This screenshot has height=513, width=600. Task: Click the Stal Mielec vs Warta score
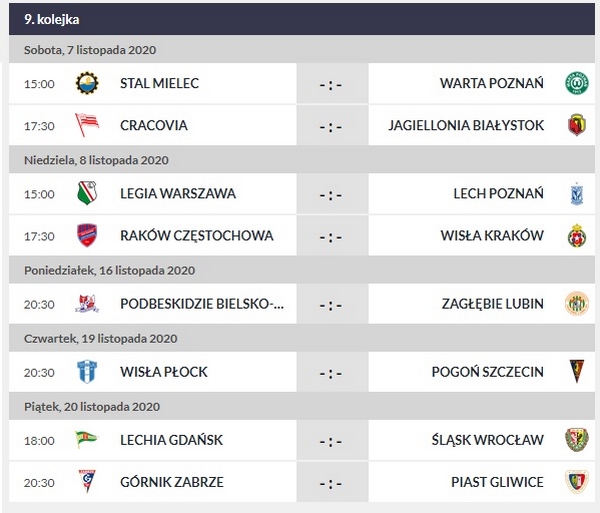(x=331, y=84)
